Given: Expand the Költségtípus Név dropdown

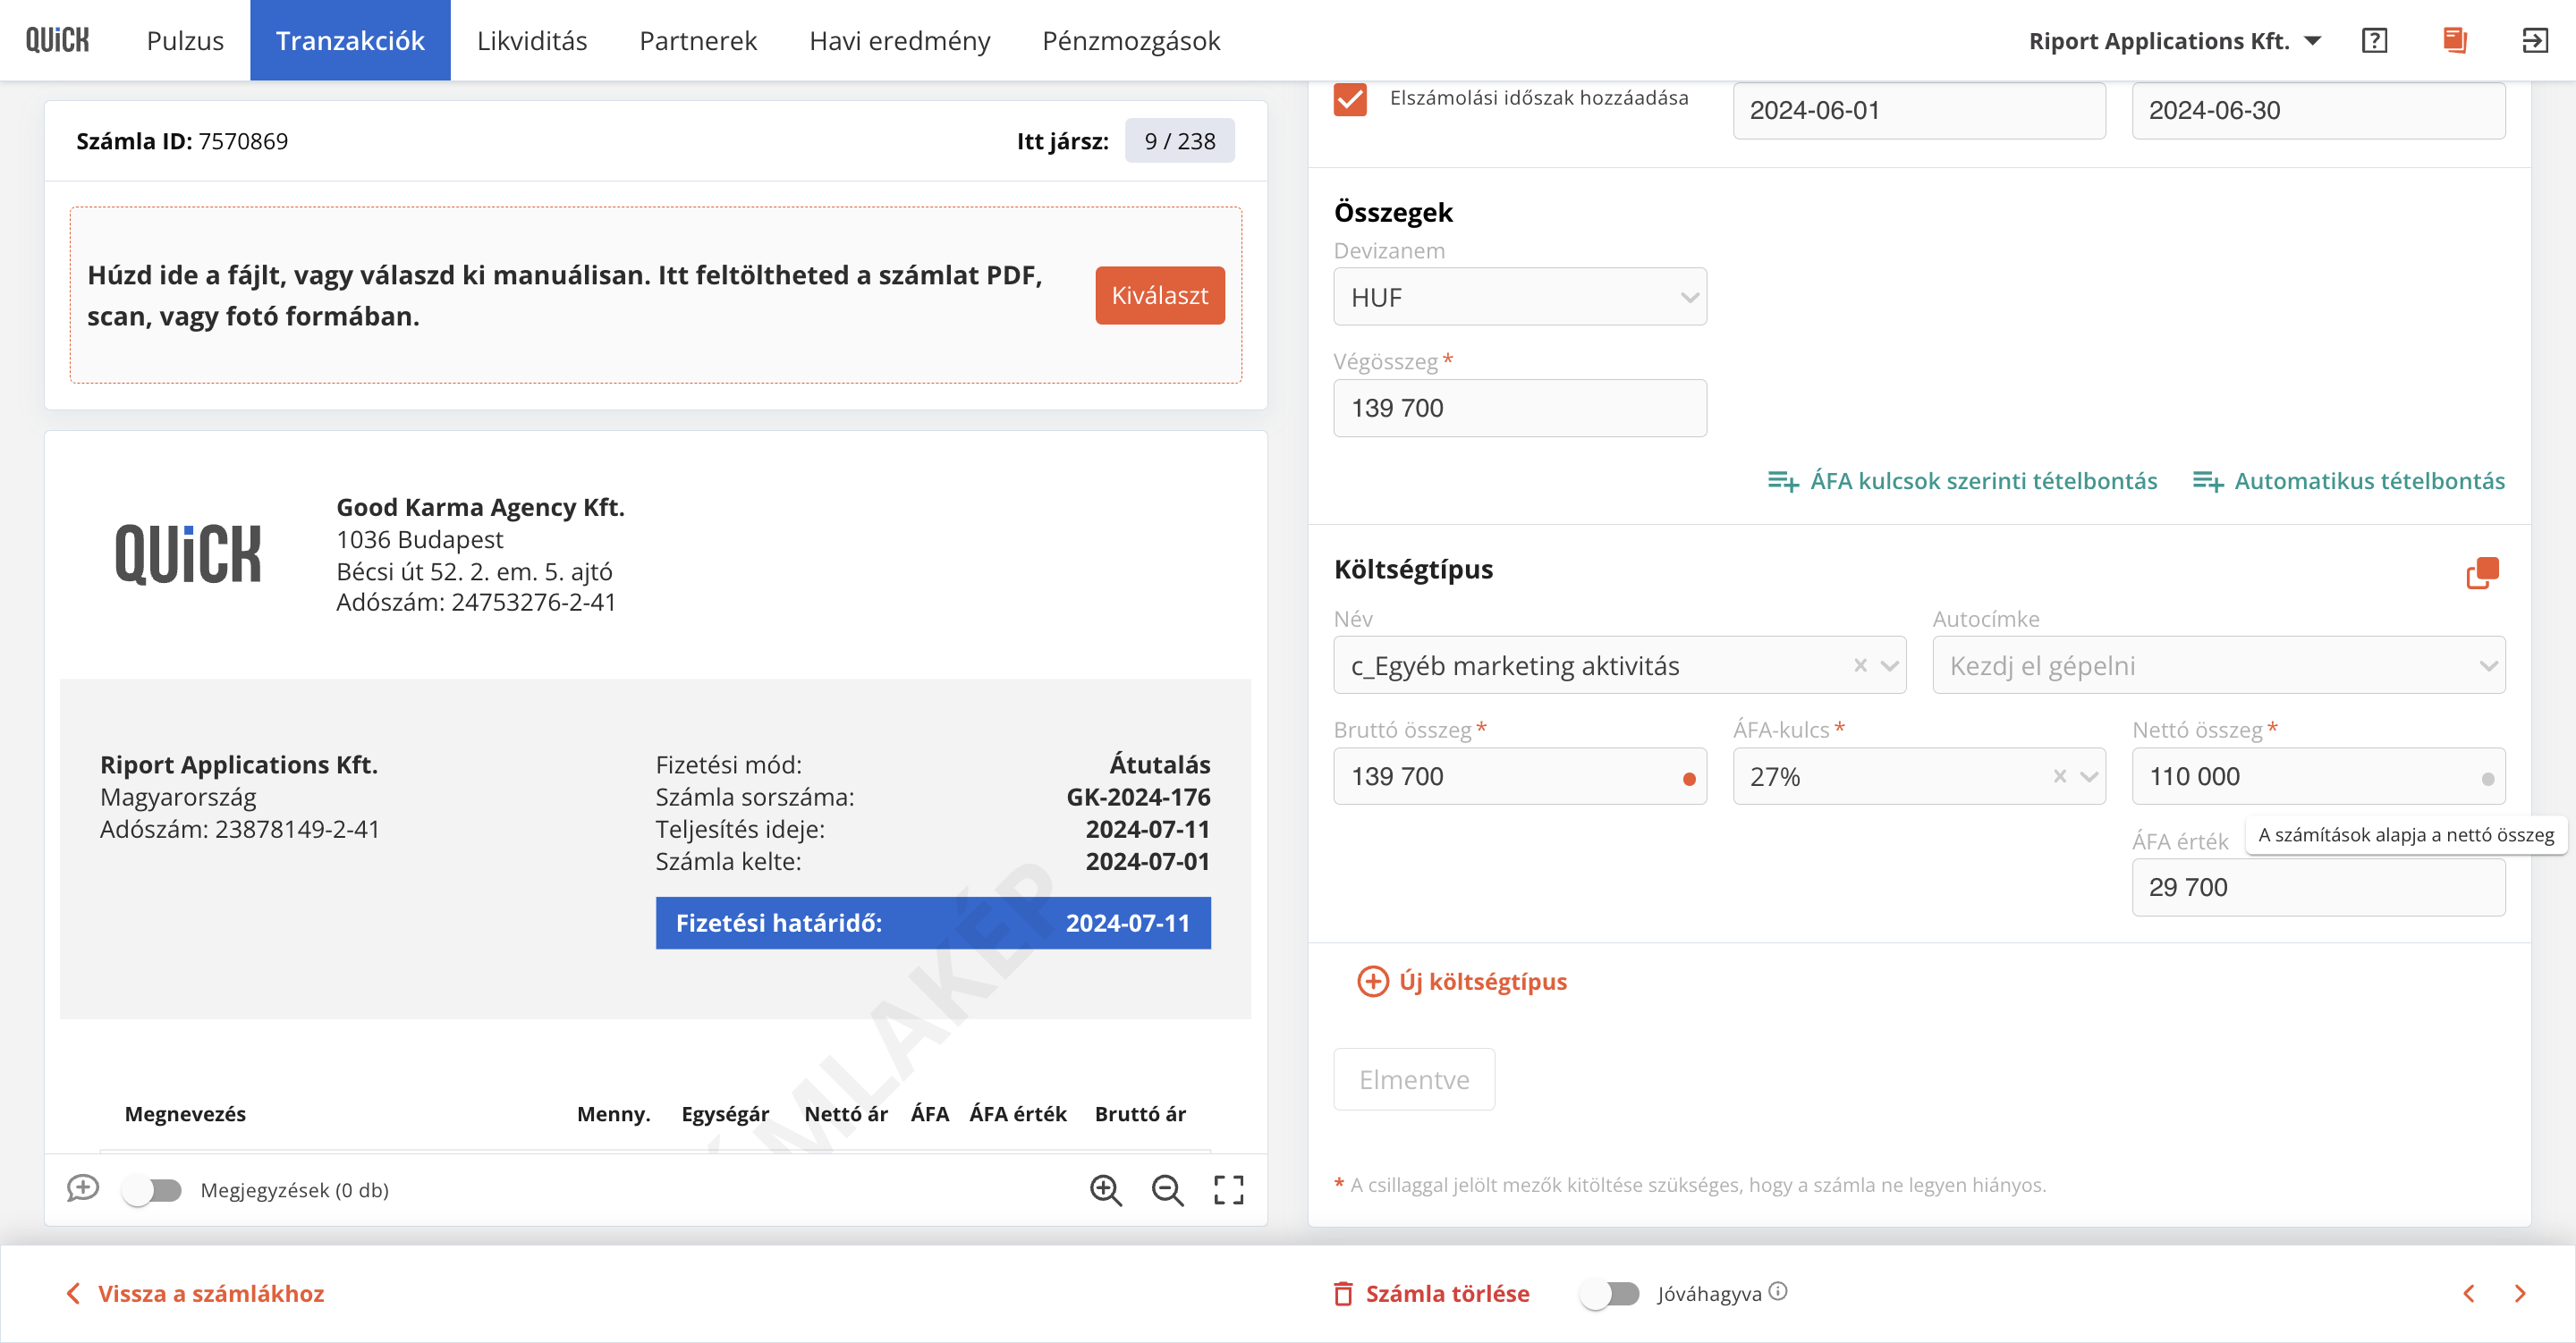Looking at the screenshot, I should pyautogui.click(x=1890, y=665).
